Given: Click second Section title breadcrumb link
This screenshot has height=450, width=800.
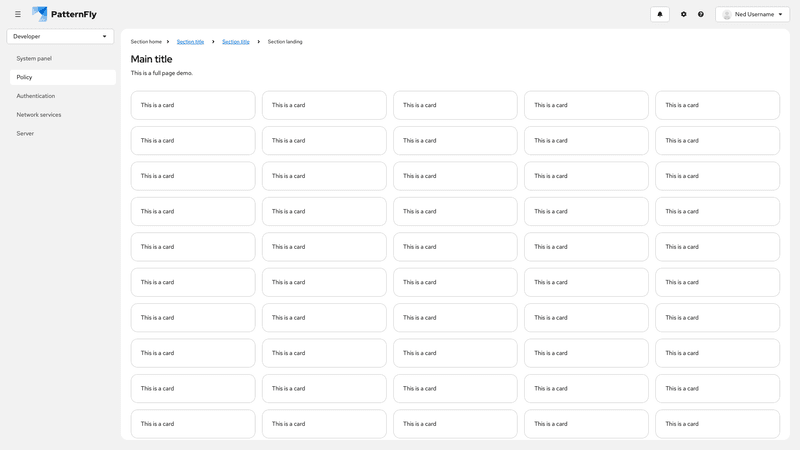Looking at the screenshot, I should pos(236,42).
